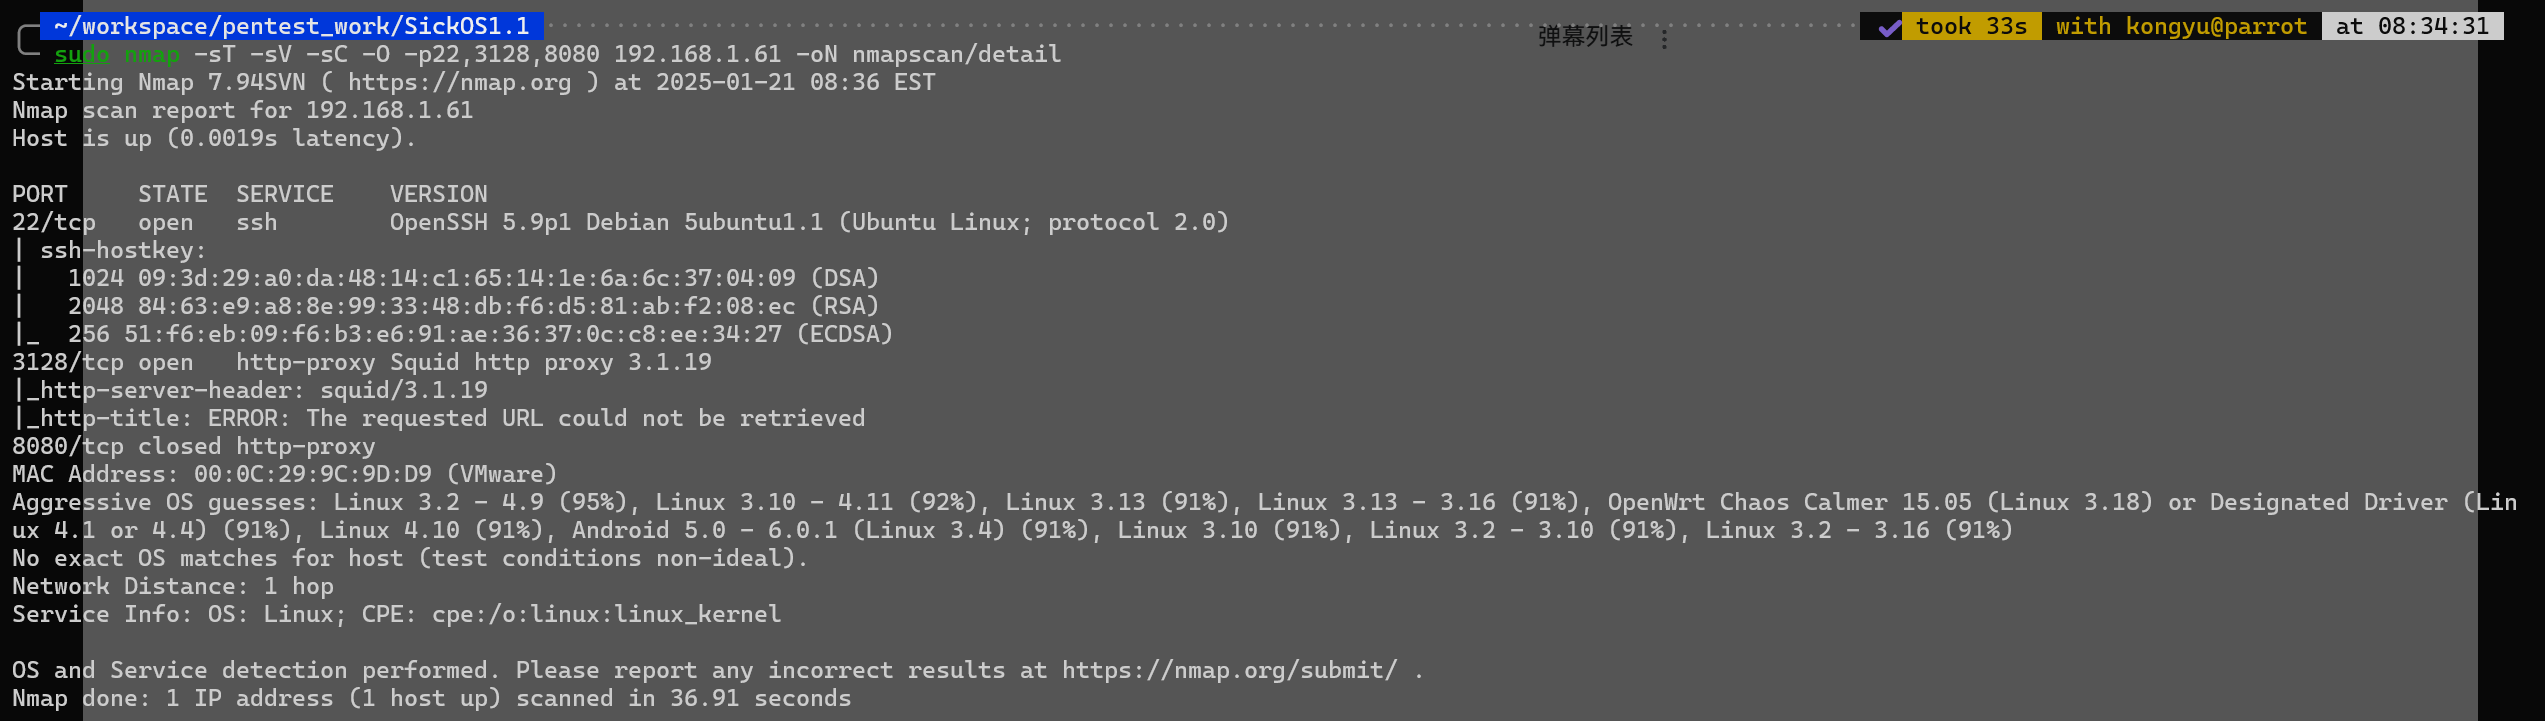Open the 弹幕列表 danmaku list label
Screen dimensions: 2545x721
(x=1585, y=37)
